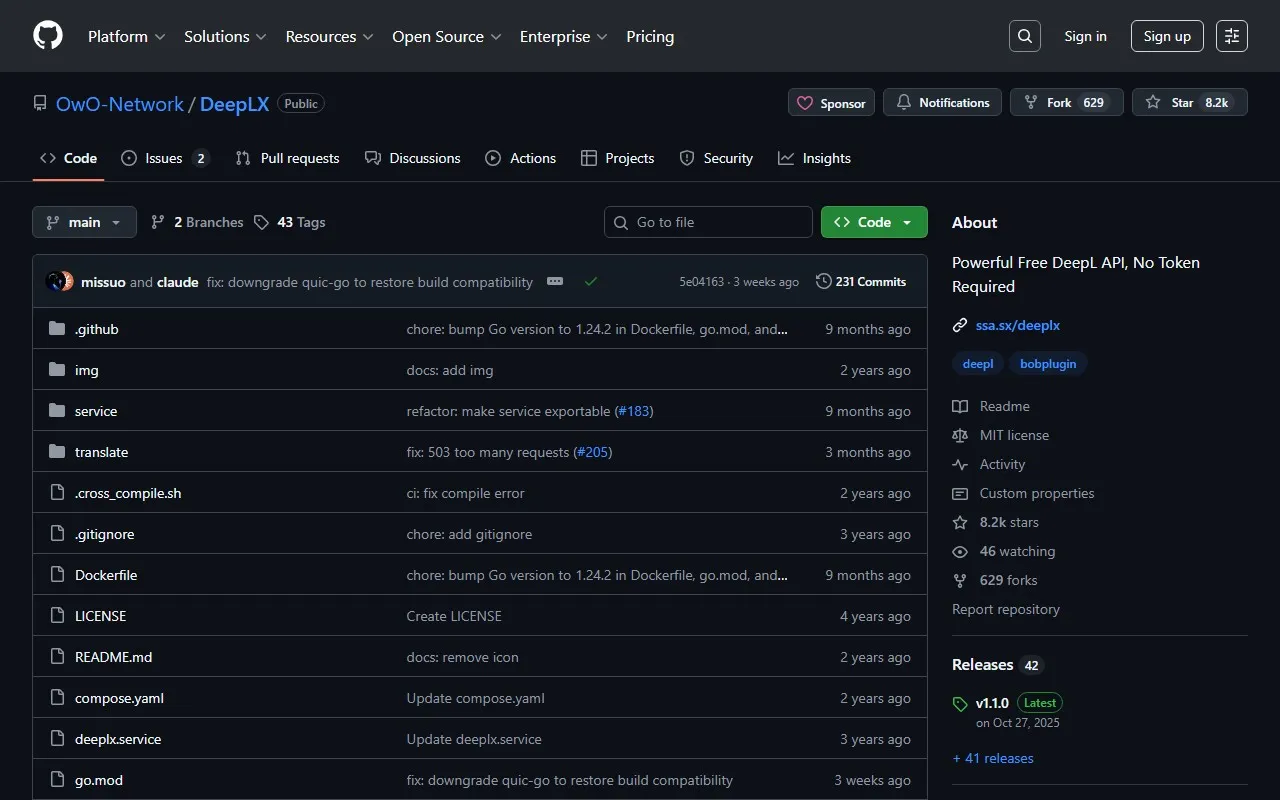This screenshot has height=800, width=1280.
Task: Open the Pull requests tab
Action: [x=288, y=158]
